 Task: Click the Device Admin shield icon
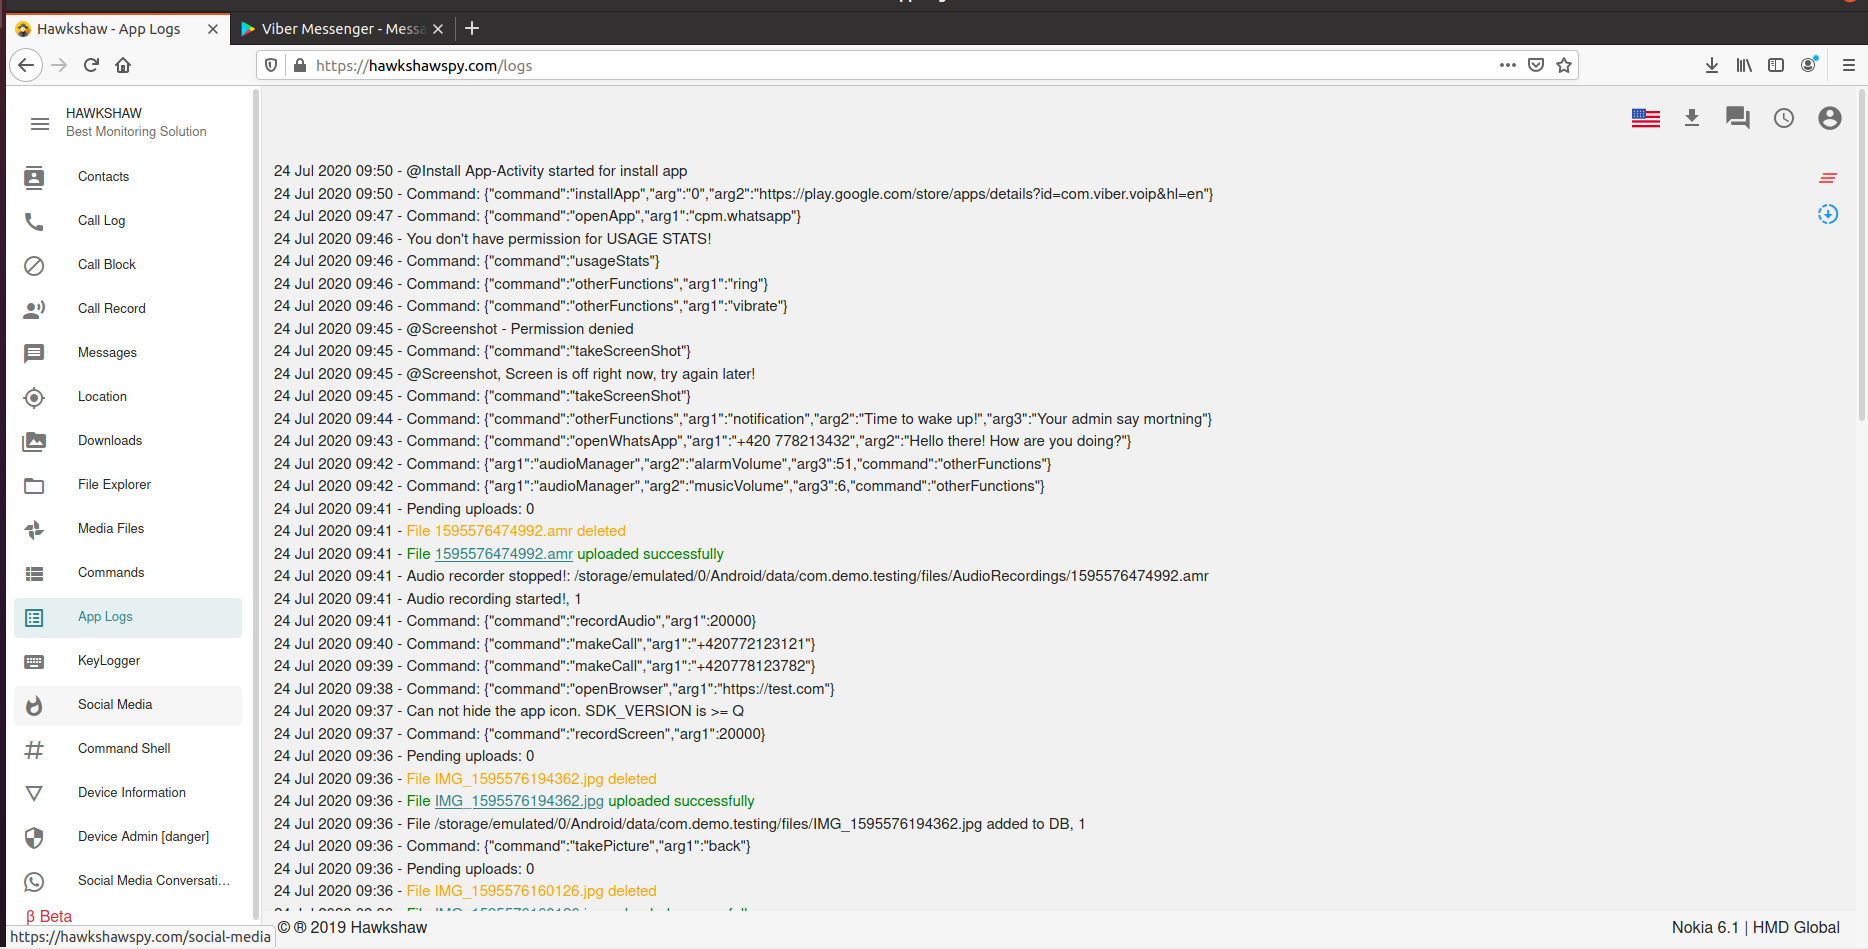[x=34, y=837]
